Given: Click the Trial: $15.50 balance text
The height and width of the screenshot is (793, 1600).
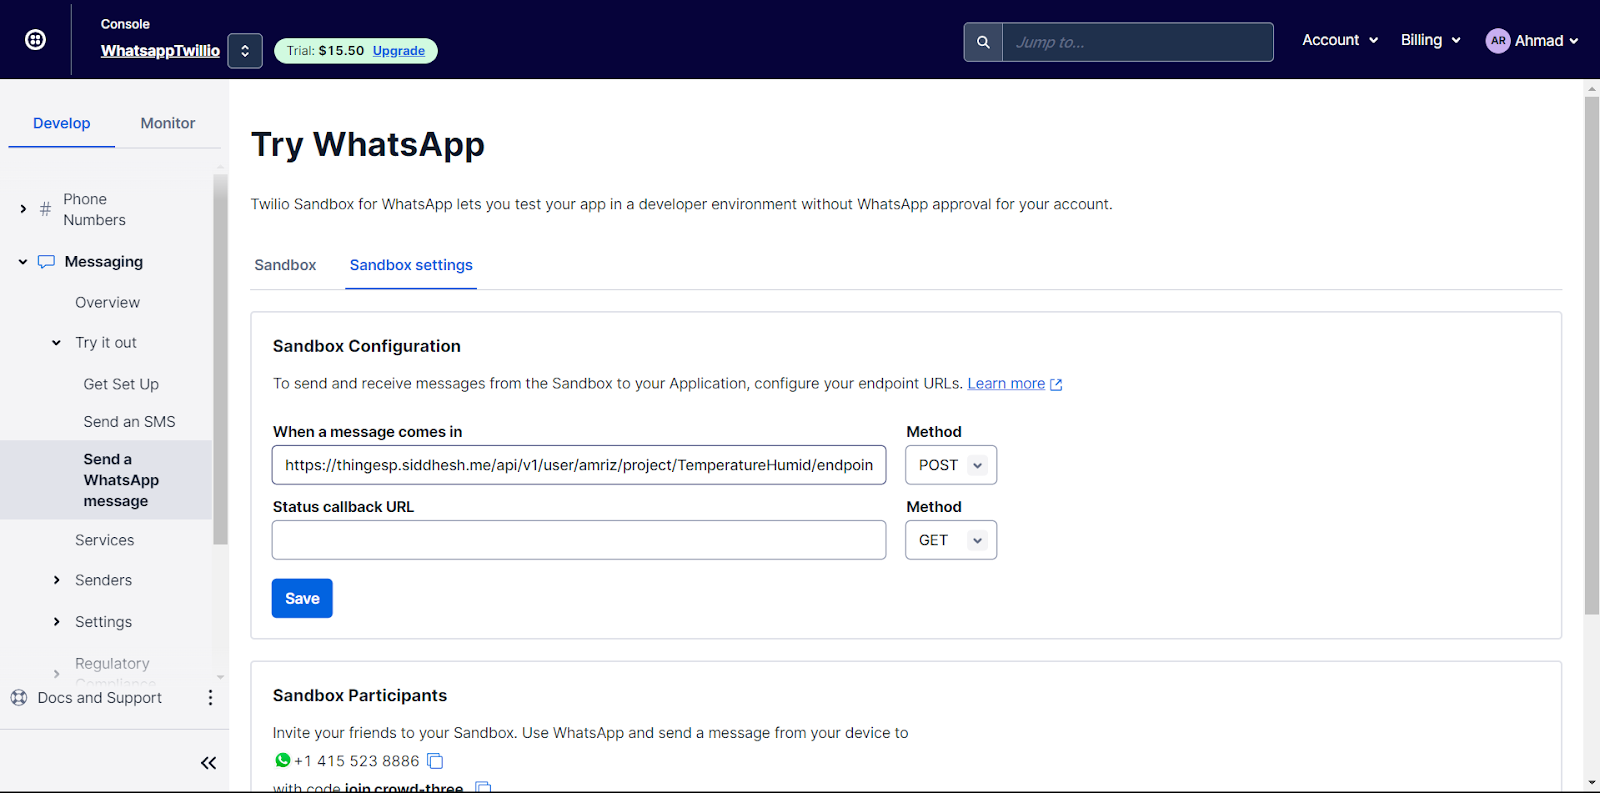Looking at the screenshot, I should pyautogui.click(x=326, y=51).
